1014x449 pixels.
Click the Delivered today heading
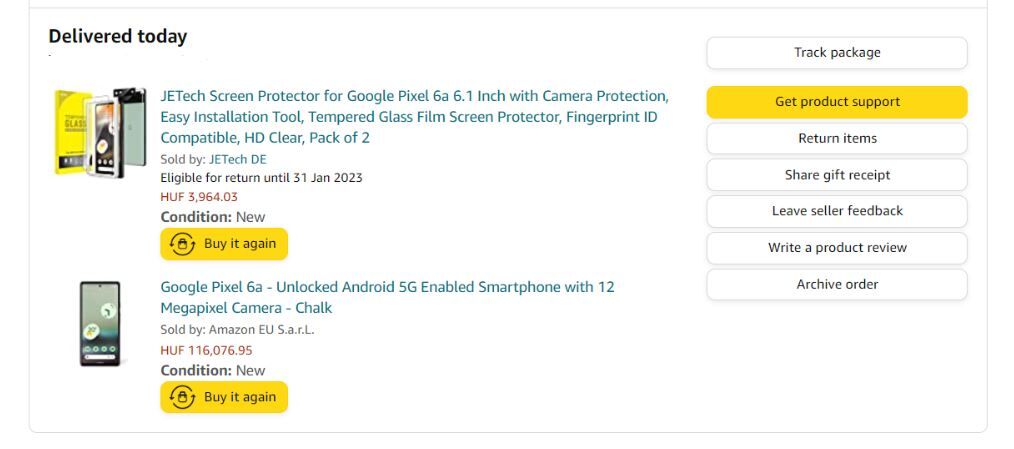point(118,37)
